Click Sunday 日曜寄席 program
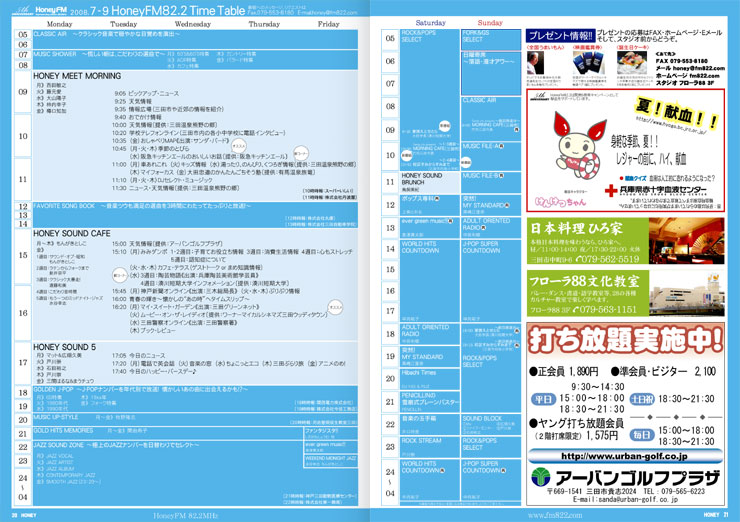740x522 pixels. (491, 73)
